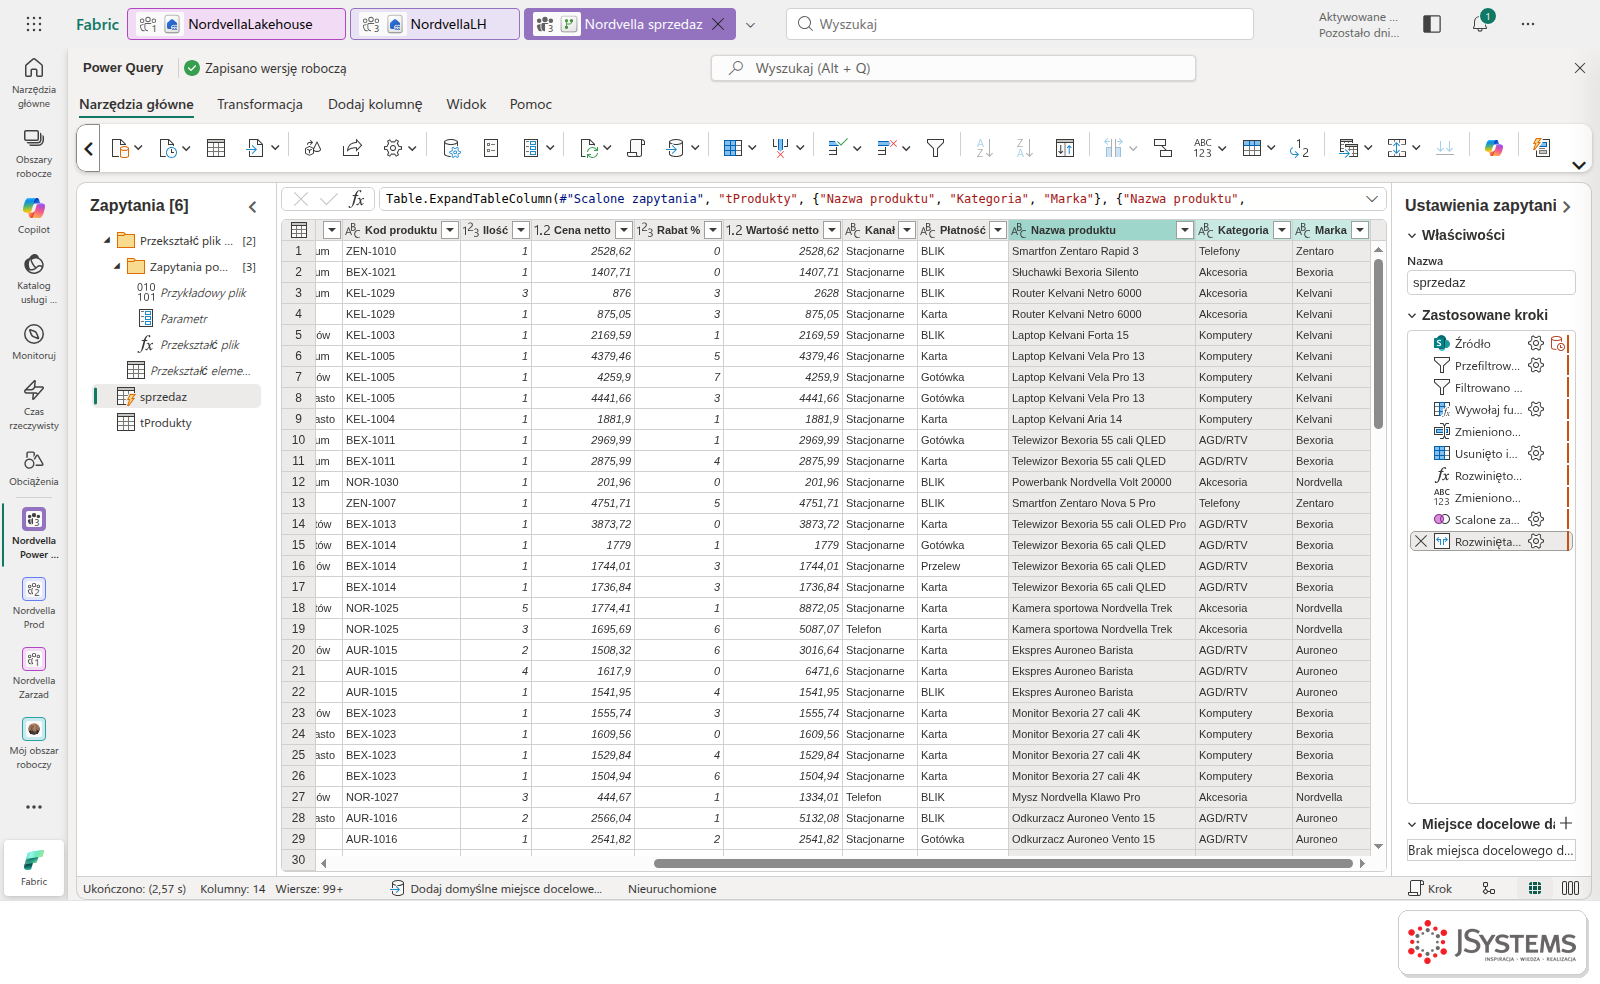
Task: Click the vertical scrollbar of the data grid
Action: tap(1379, 343)
